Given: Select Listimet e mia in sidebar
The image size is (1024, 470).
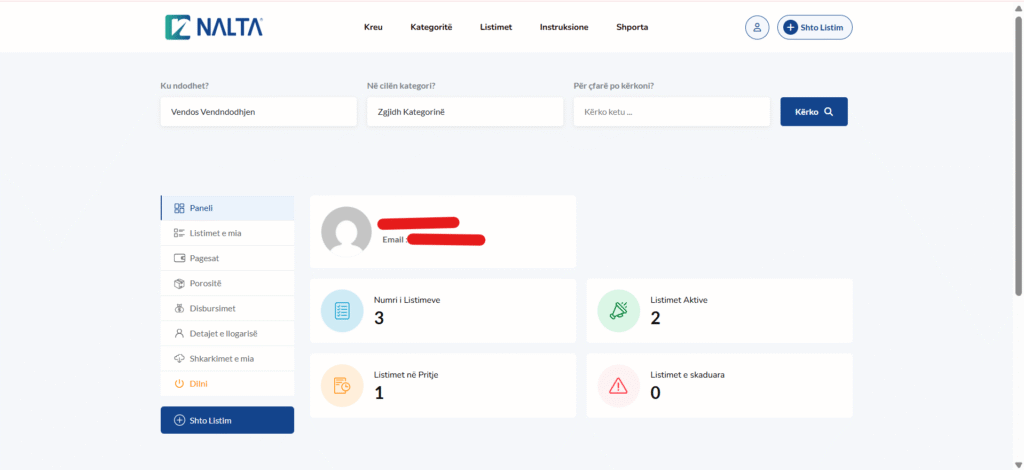Looking at the screenshot, I should (x=215, y=233).
